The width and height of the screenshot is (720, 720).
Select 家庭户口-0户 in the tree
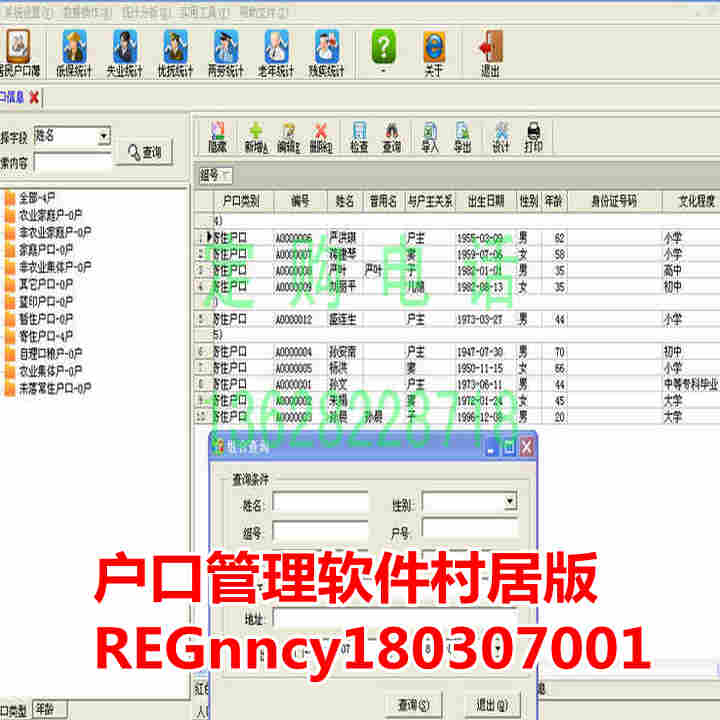coord(45,250)
